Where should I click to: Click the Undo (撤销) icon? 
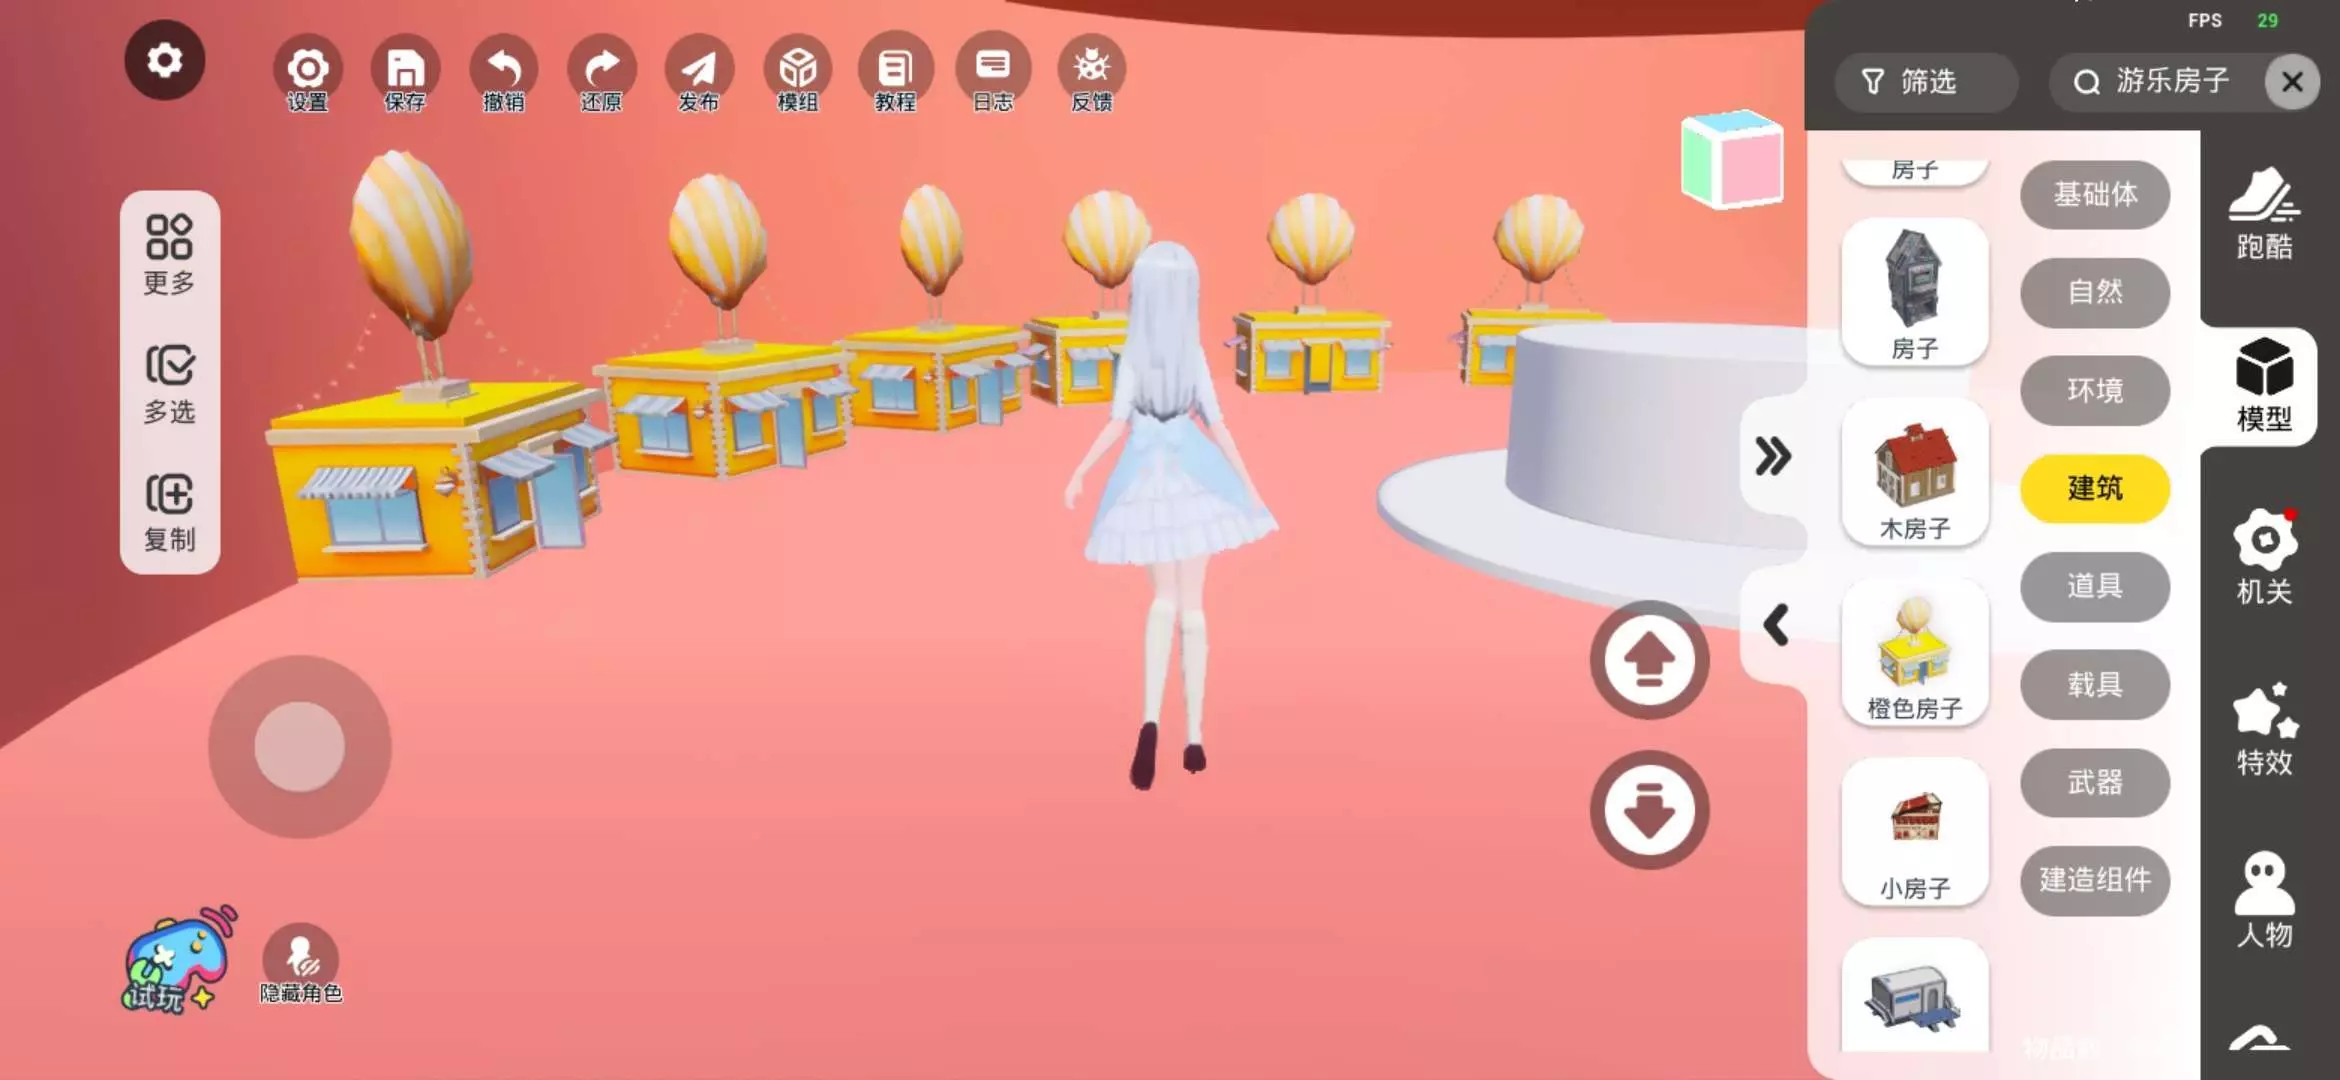click(503, 75)
